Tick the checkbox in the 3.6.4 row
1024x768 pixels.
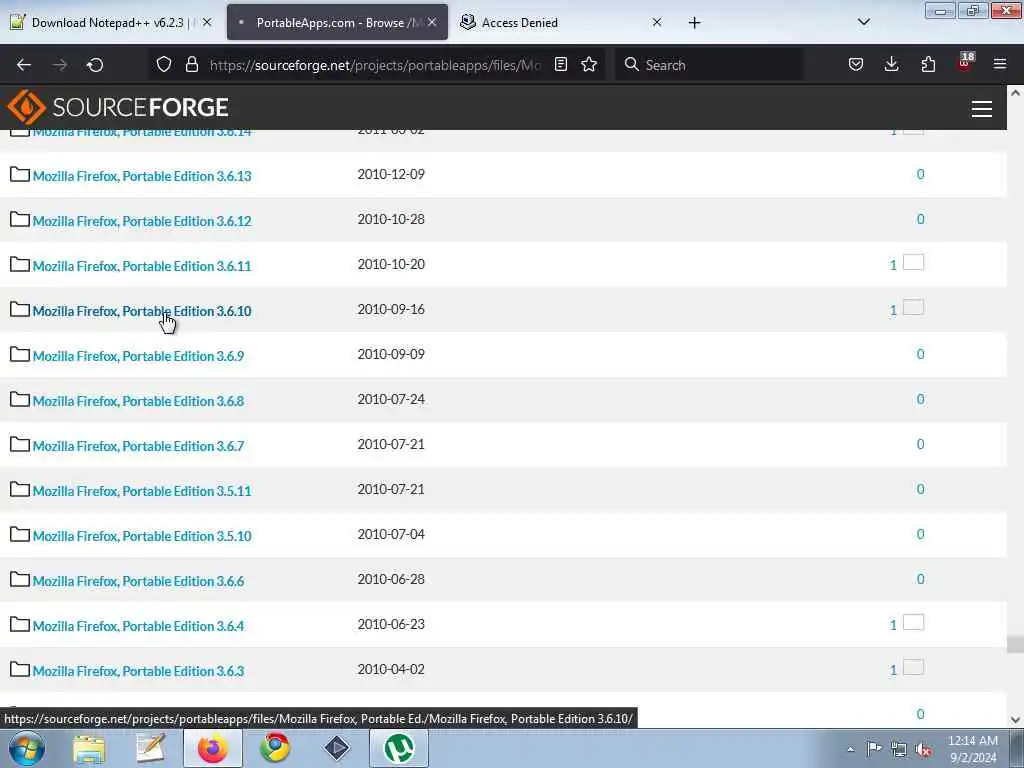click(914, 622)
